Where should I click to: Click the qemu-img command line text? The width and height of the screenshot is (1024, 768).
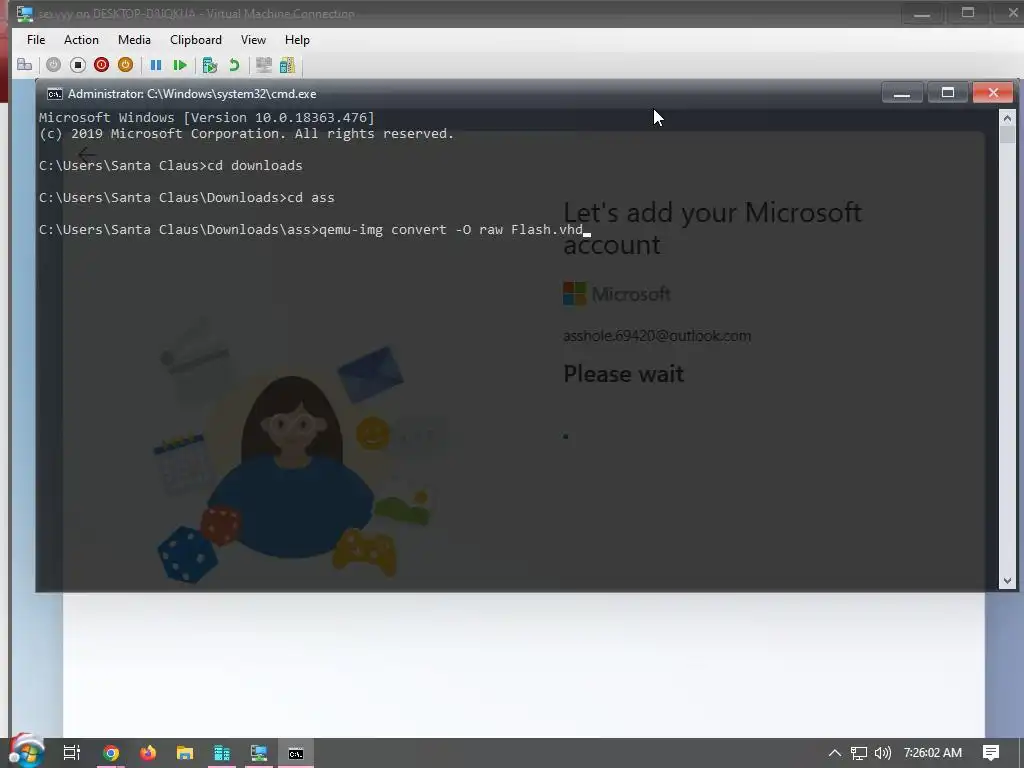click(451, 230)
